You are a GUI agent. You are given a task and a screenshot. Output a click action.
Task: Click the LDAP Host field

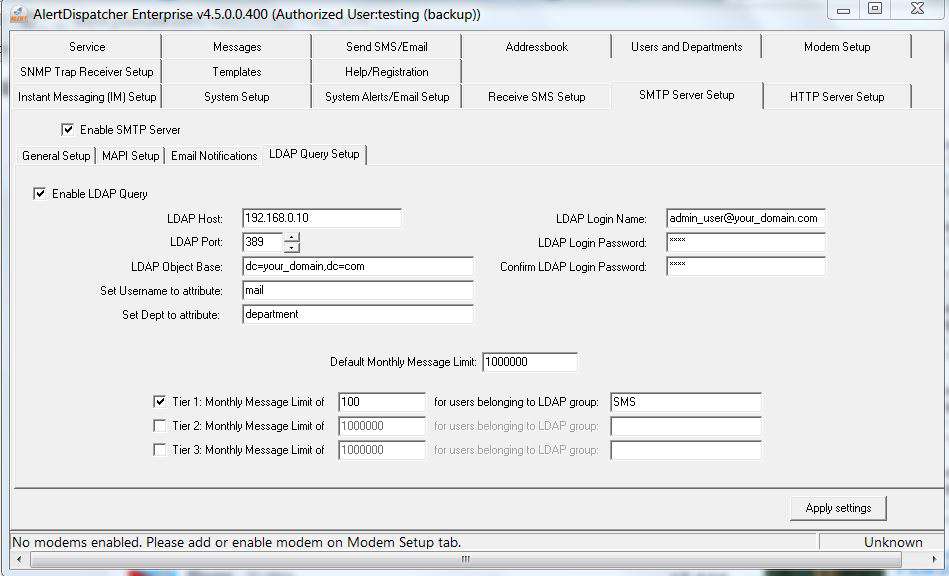pos(321,218)
